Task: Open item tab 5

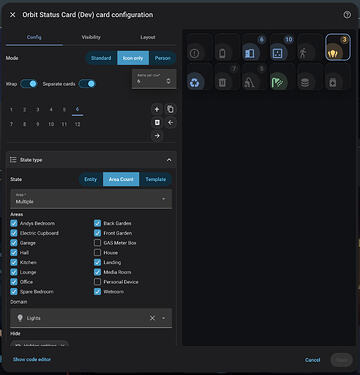Action: pos(64,109)
